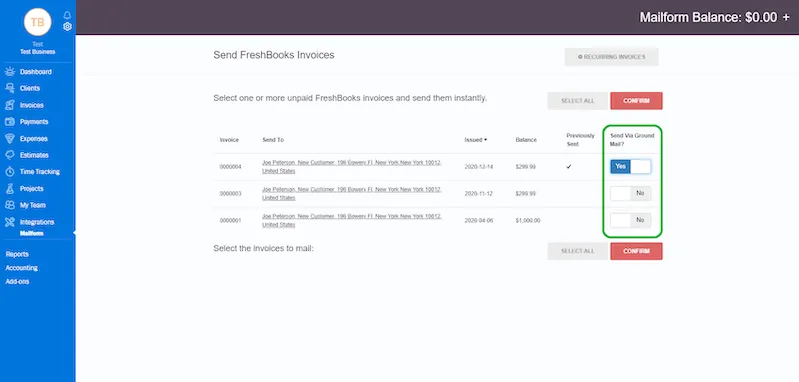Open Invoices section label
Screen dimensions: 799x382
(32, 105)
